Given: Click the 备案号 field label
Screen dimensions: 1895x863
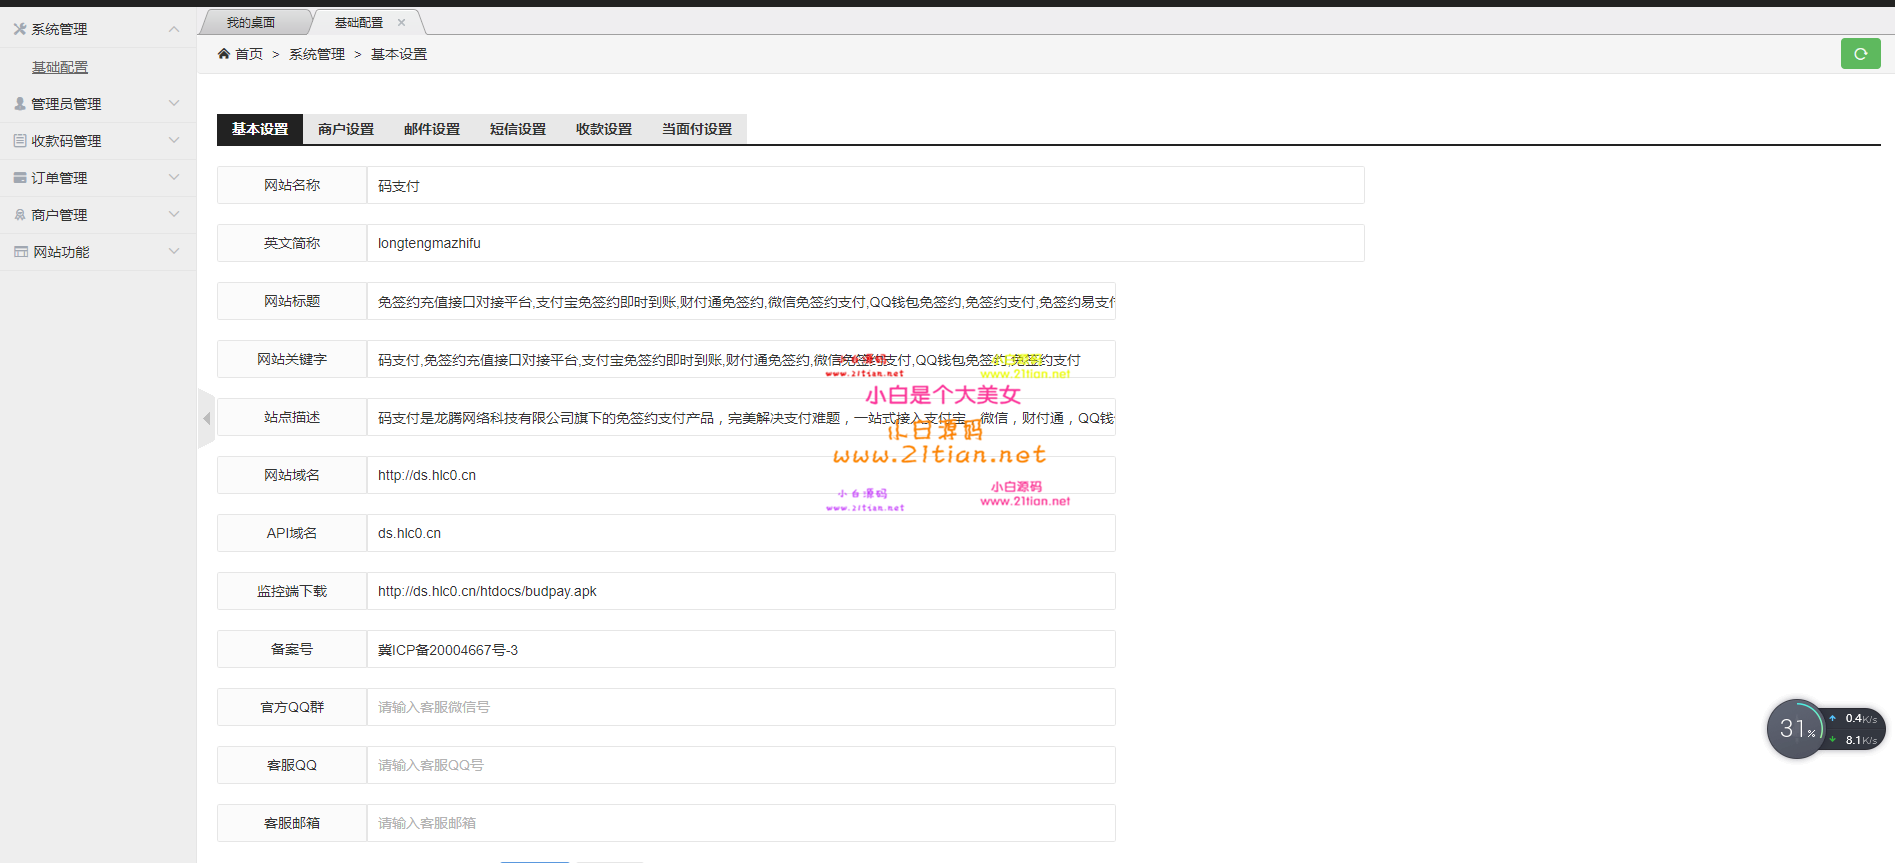Looking at the screenshot, I should [x=292, y=649].
